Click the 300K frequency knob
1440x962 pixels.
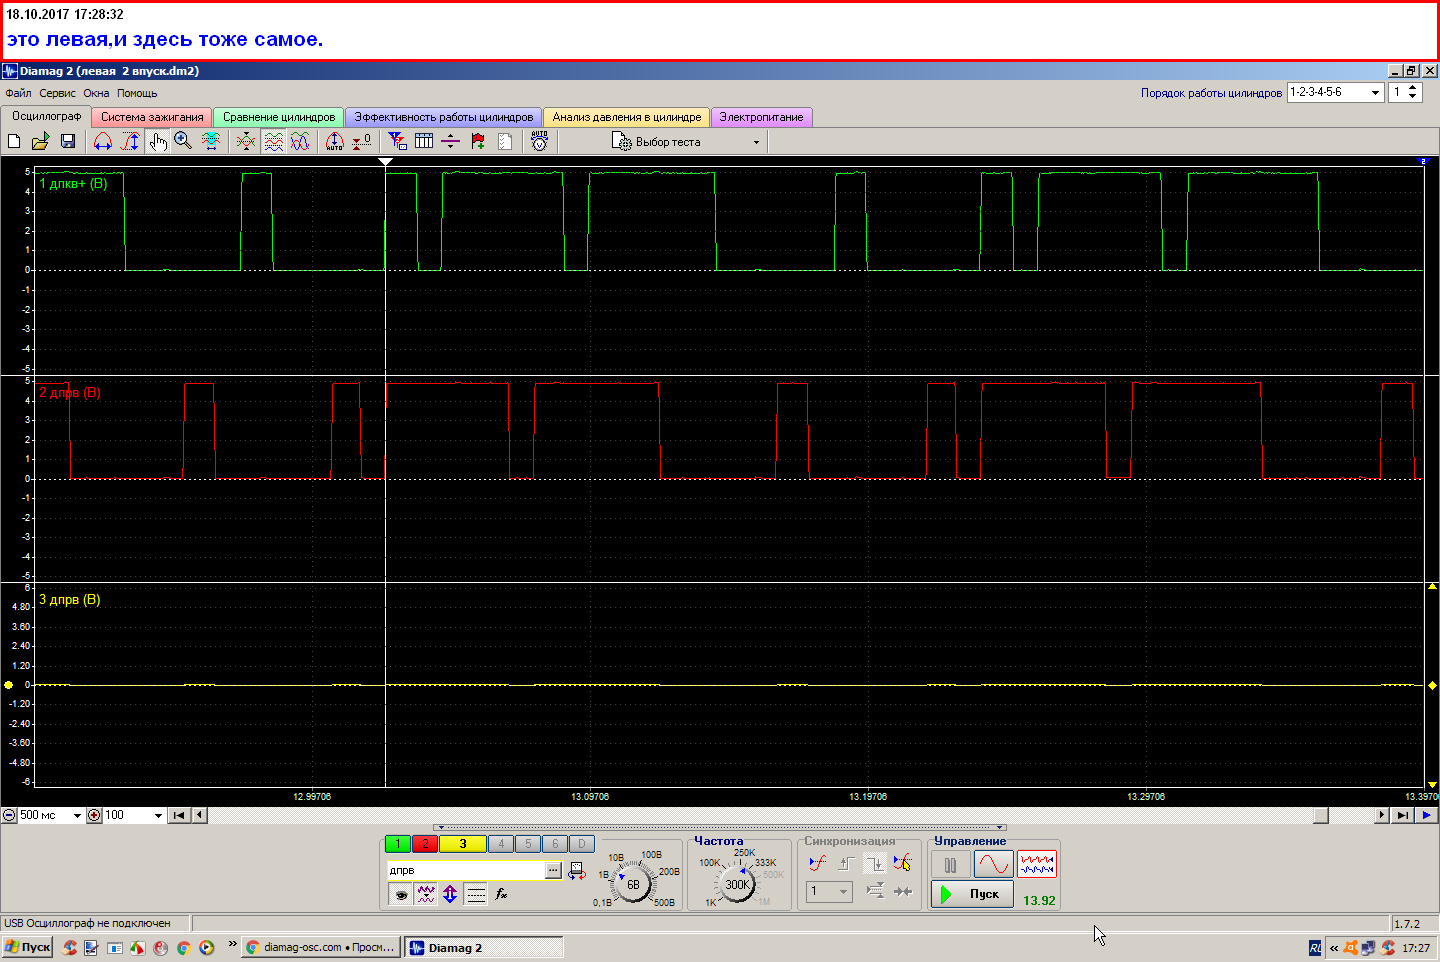tap(738, 884)
